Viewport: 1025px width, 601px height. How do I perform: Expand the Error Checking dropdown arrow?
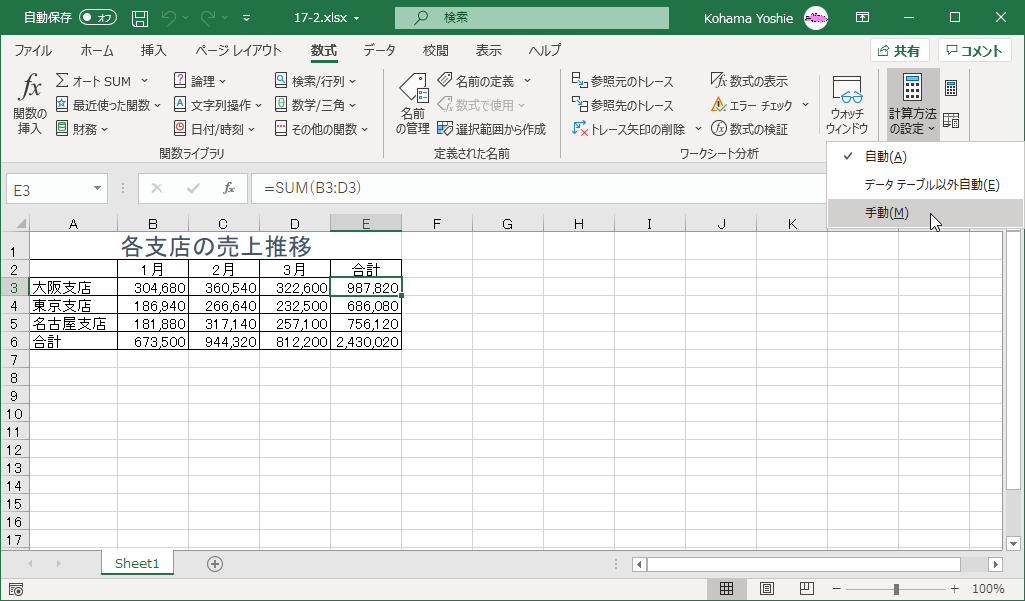(x=805, y=105)
